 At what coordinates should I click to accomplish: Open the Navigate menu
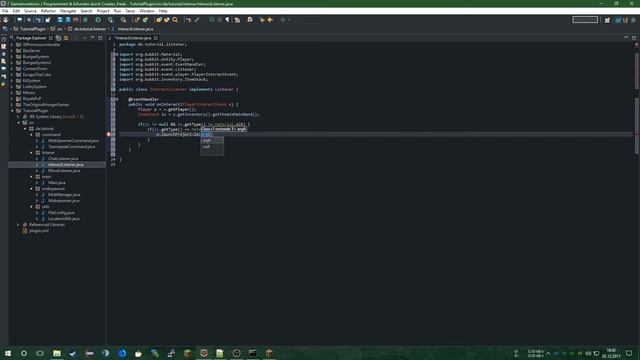[x=68, y=11]
